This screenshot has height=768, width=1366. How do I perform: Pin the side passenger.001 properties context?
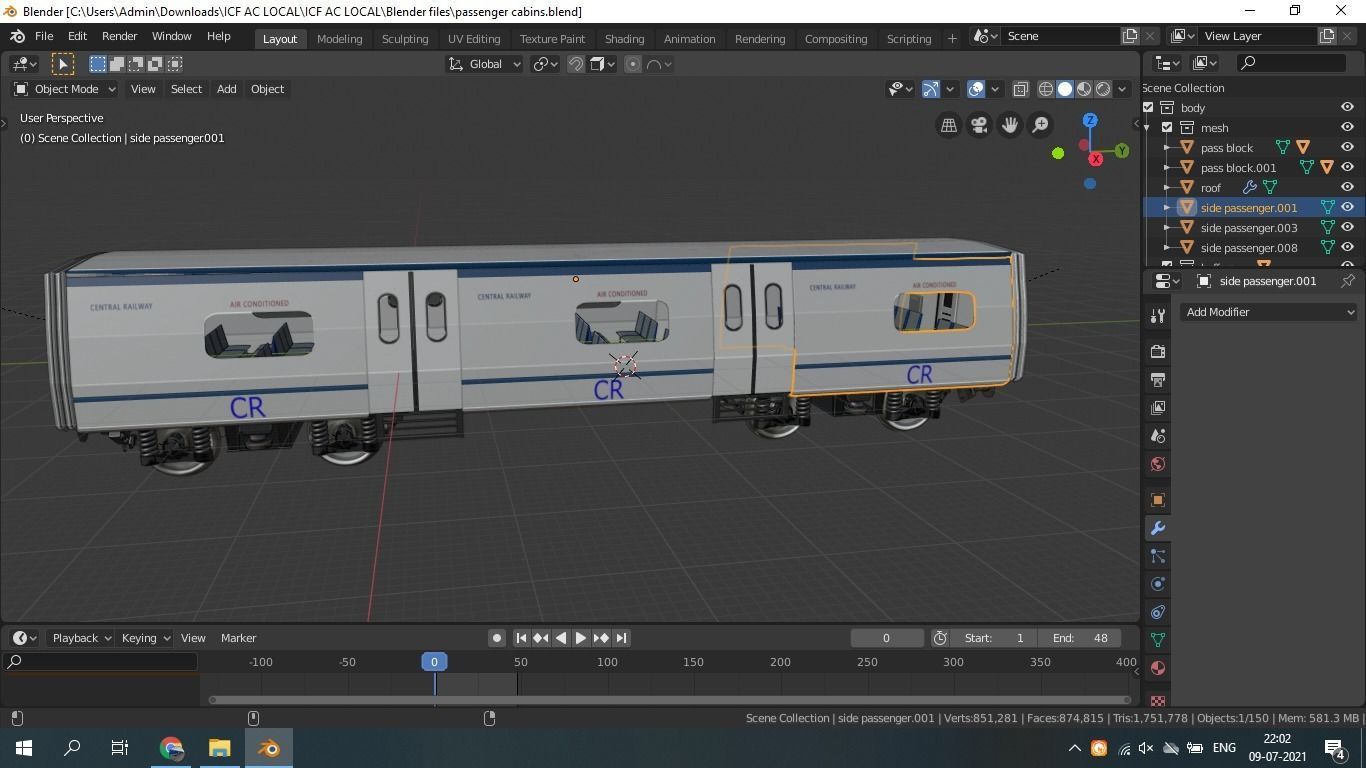pos(1347,281)
